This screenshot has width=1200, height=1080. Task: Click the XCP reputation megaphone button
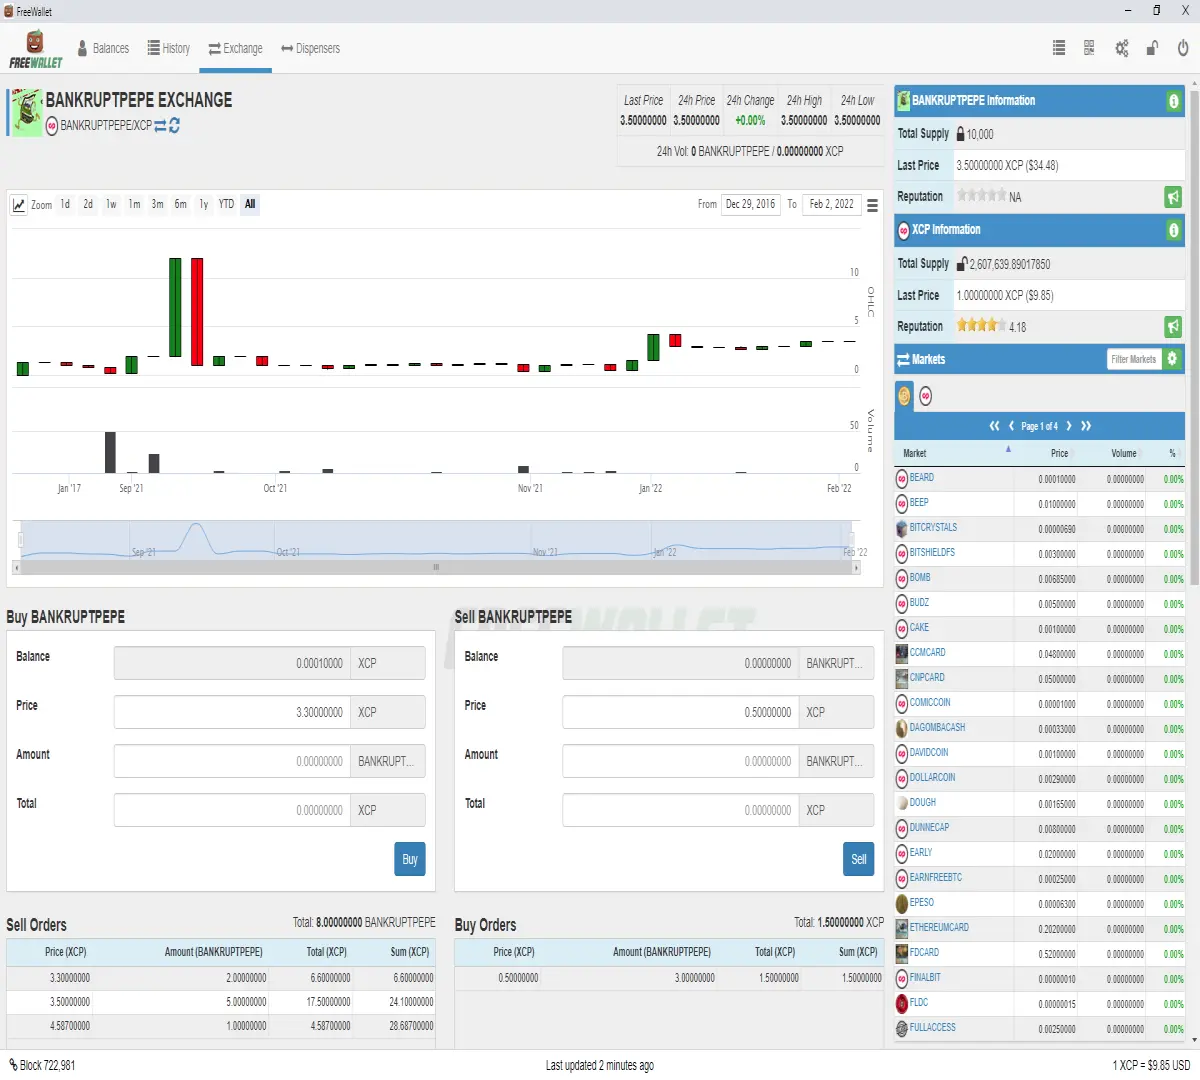point(1173,327)
